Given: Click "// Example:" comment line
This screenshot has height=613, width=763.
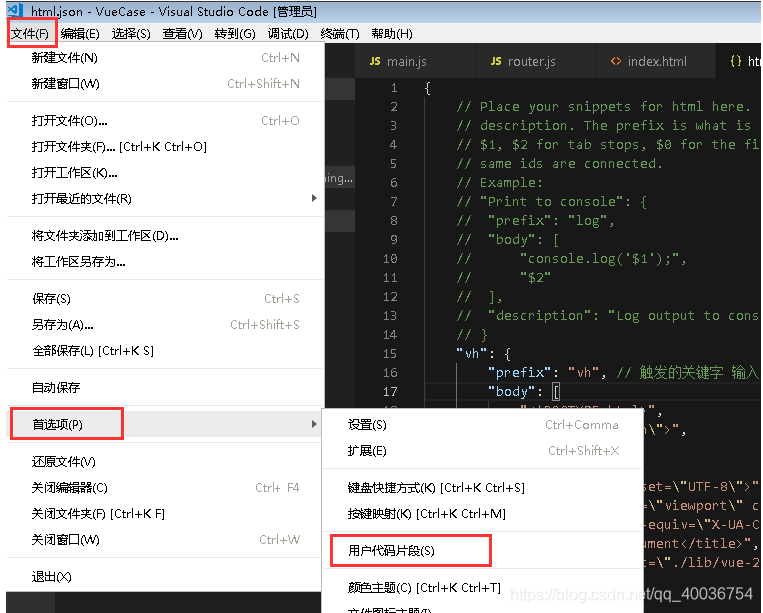Looking at the screenshot, I should pyautogui.click(x=499, y=183).
